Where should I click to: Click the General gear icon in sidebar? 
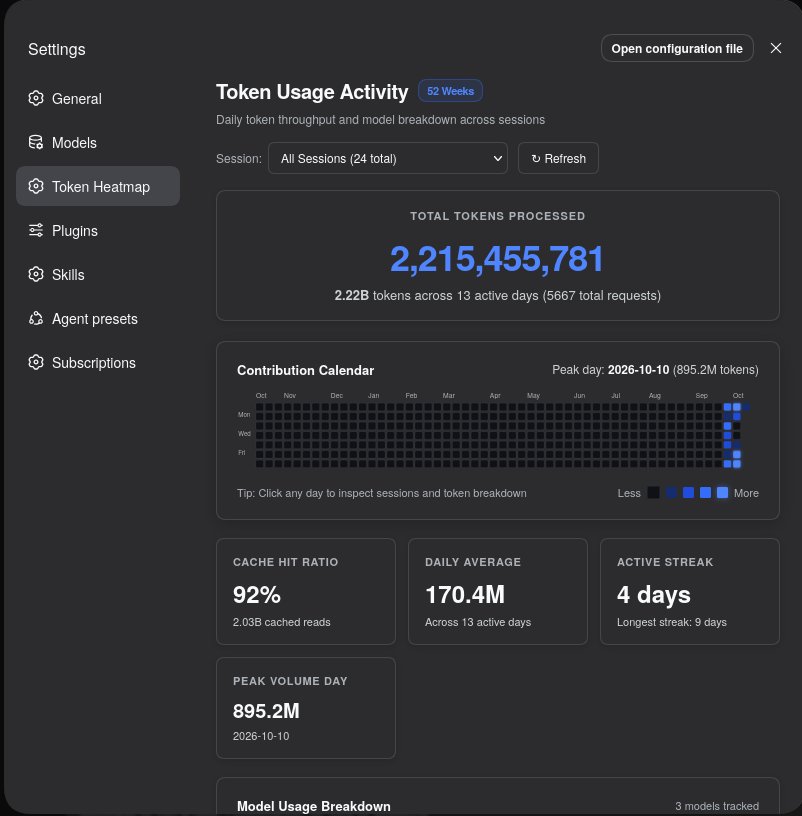36,98
